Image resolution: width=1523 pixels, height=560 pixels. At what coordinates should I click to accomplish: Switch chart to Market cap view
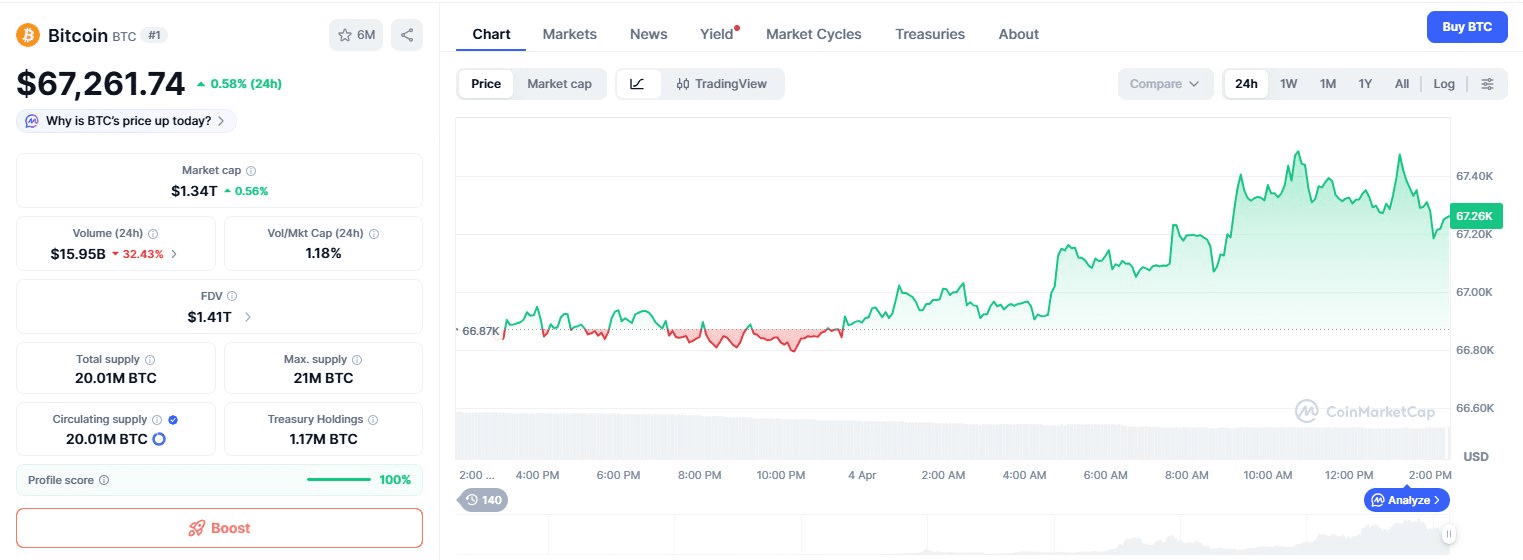(559, 84)
